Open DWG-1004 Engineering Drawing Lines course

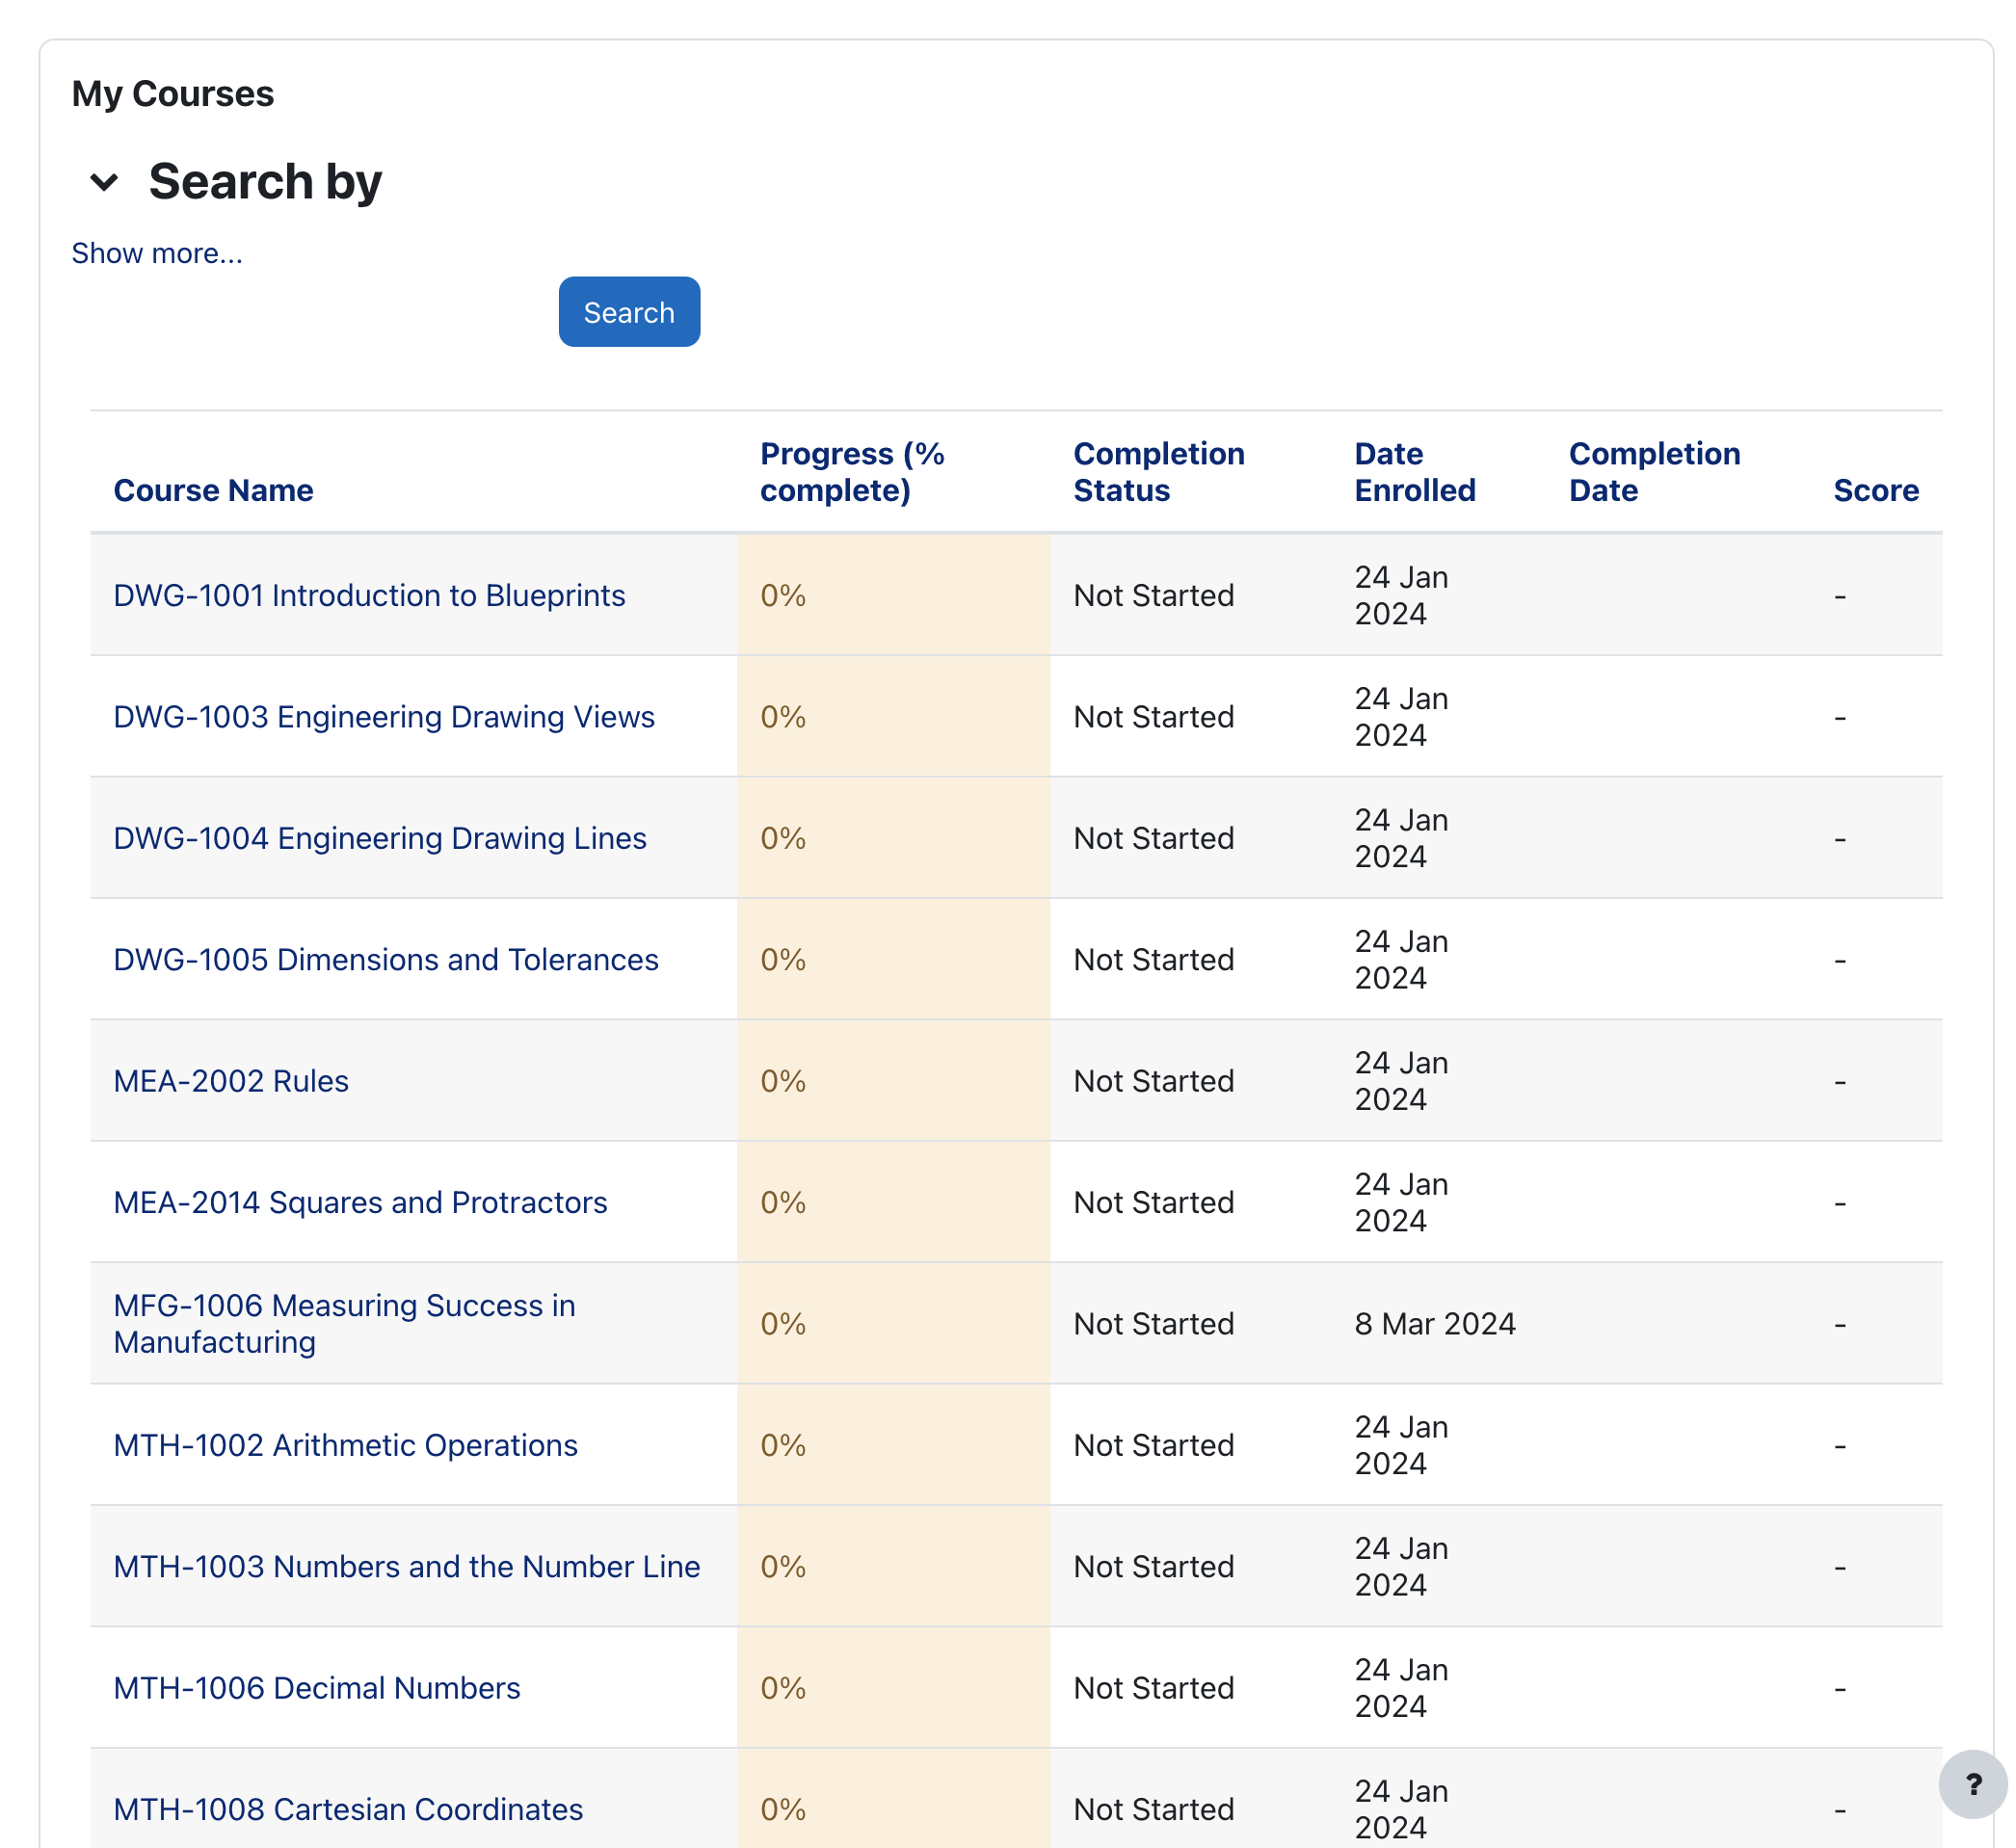pyautogui.click(x=380, y=838)
